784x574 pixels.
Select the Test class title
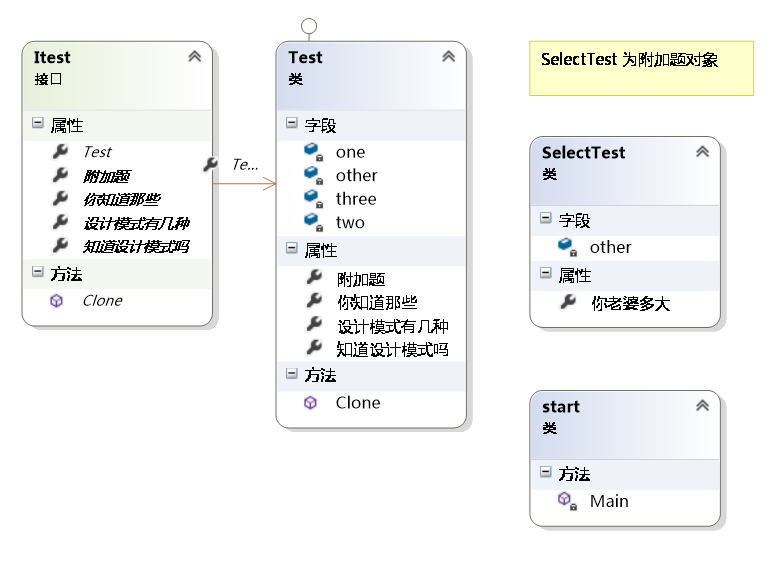[x=306, y=57]
